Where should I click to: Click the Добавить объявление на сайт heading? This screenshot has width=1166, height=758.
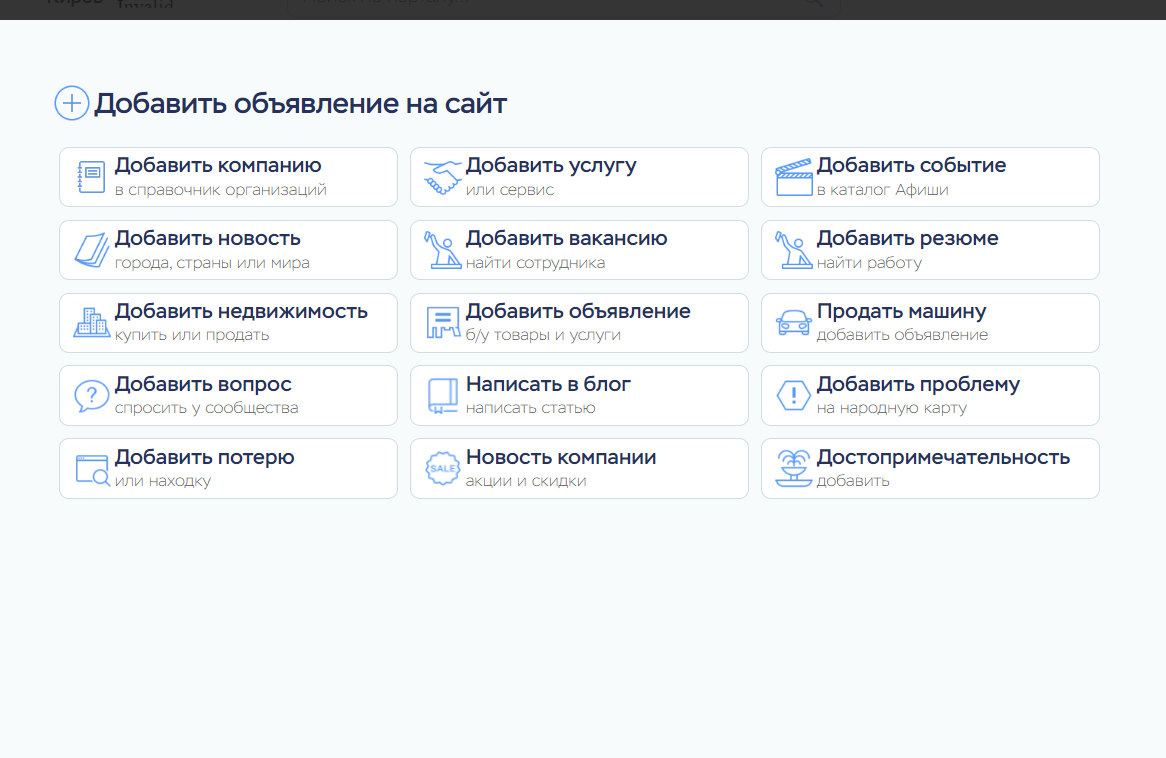point(300,103)
